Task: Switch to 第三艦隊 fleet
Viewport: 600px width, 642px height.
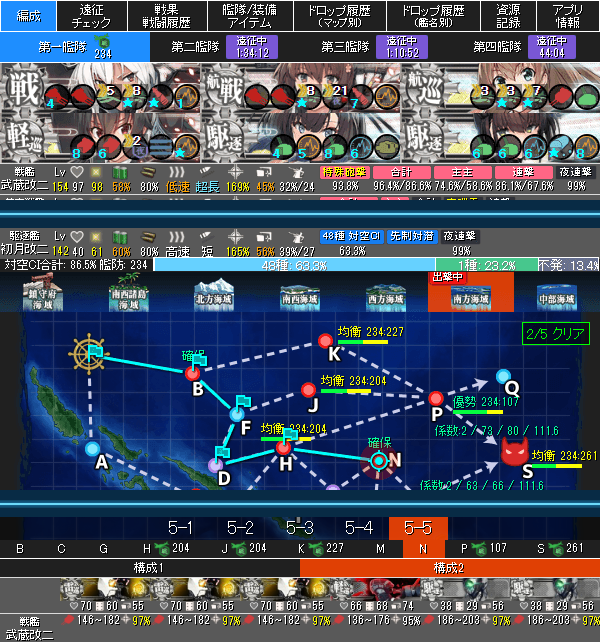Action: 375,47
